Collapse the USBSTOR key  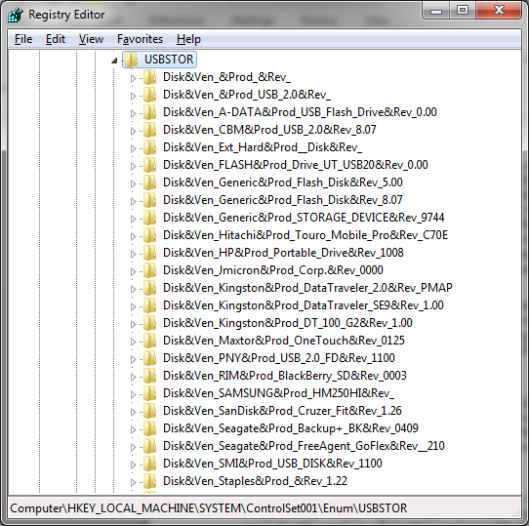[115, 60]
